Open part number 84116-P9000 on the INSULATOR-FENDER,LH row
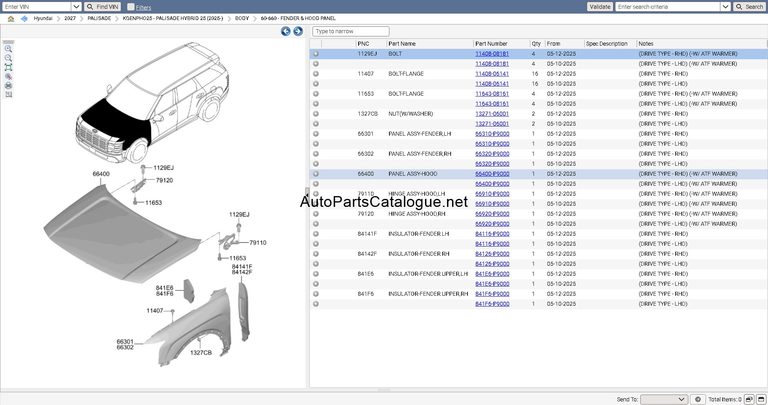768x405 pixels. click(492, 234)
